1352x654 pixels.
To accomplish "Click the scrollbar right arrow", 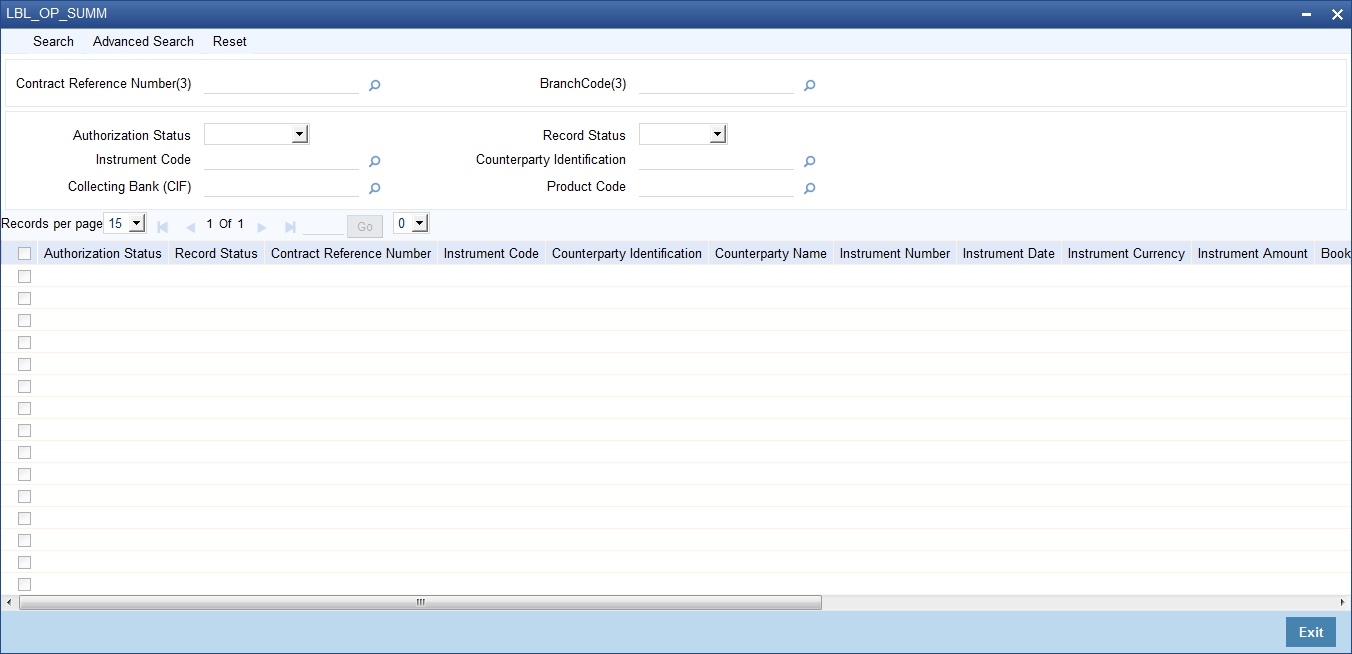I will (1343, 602).
